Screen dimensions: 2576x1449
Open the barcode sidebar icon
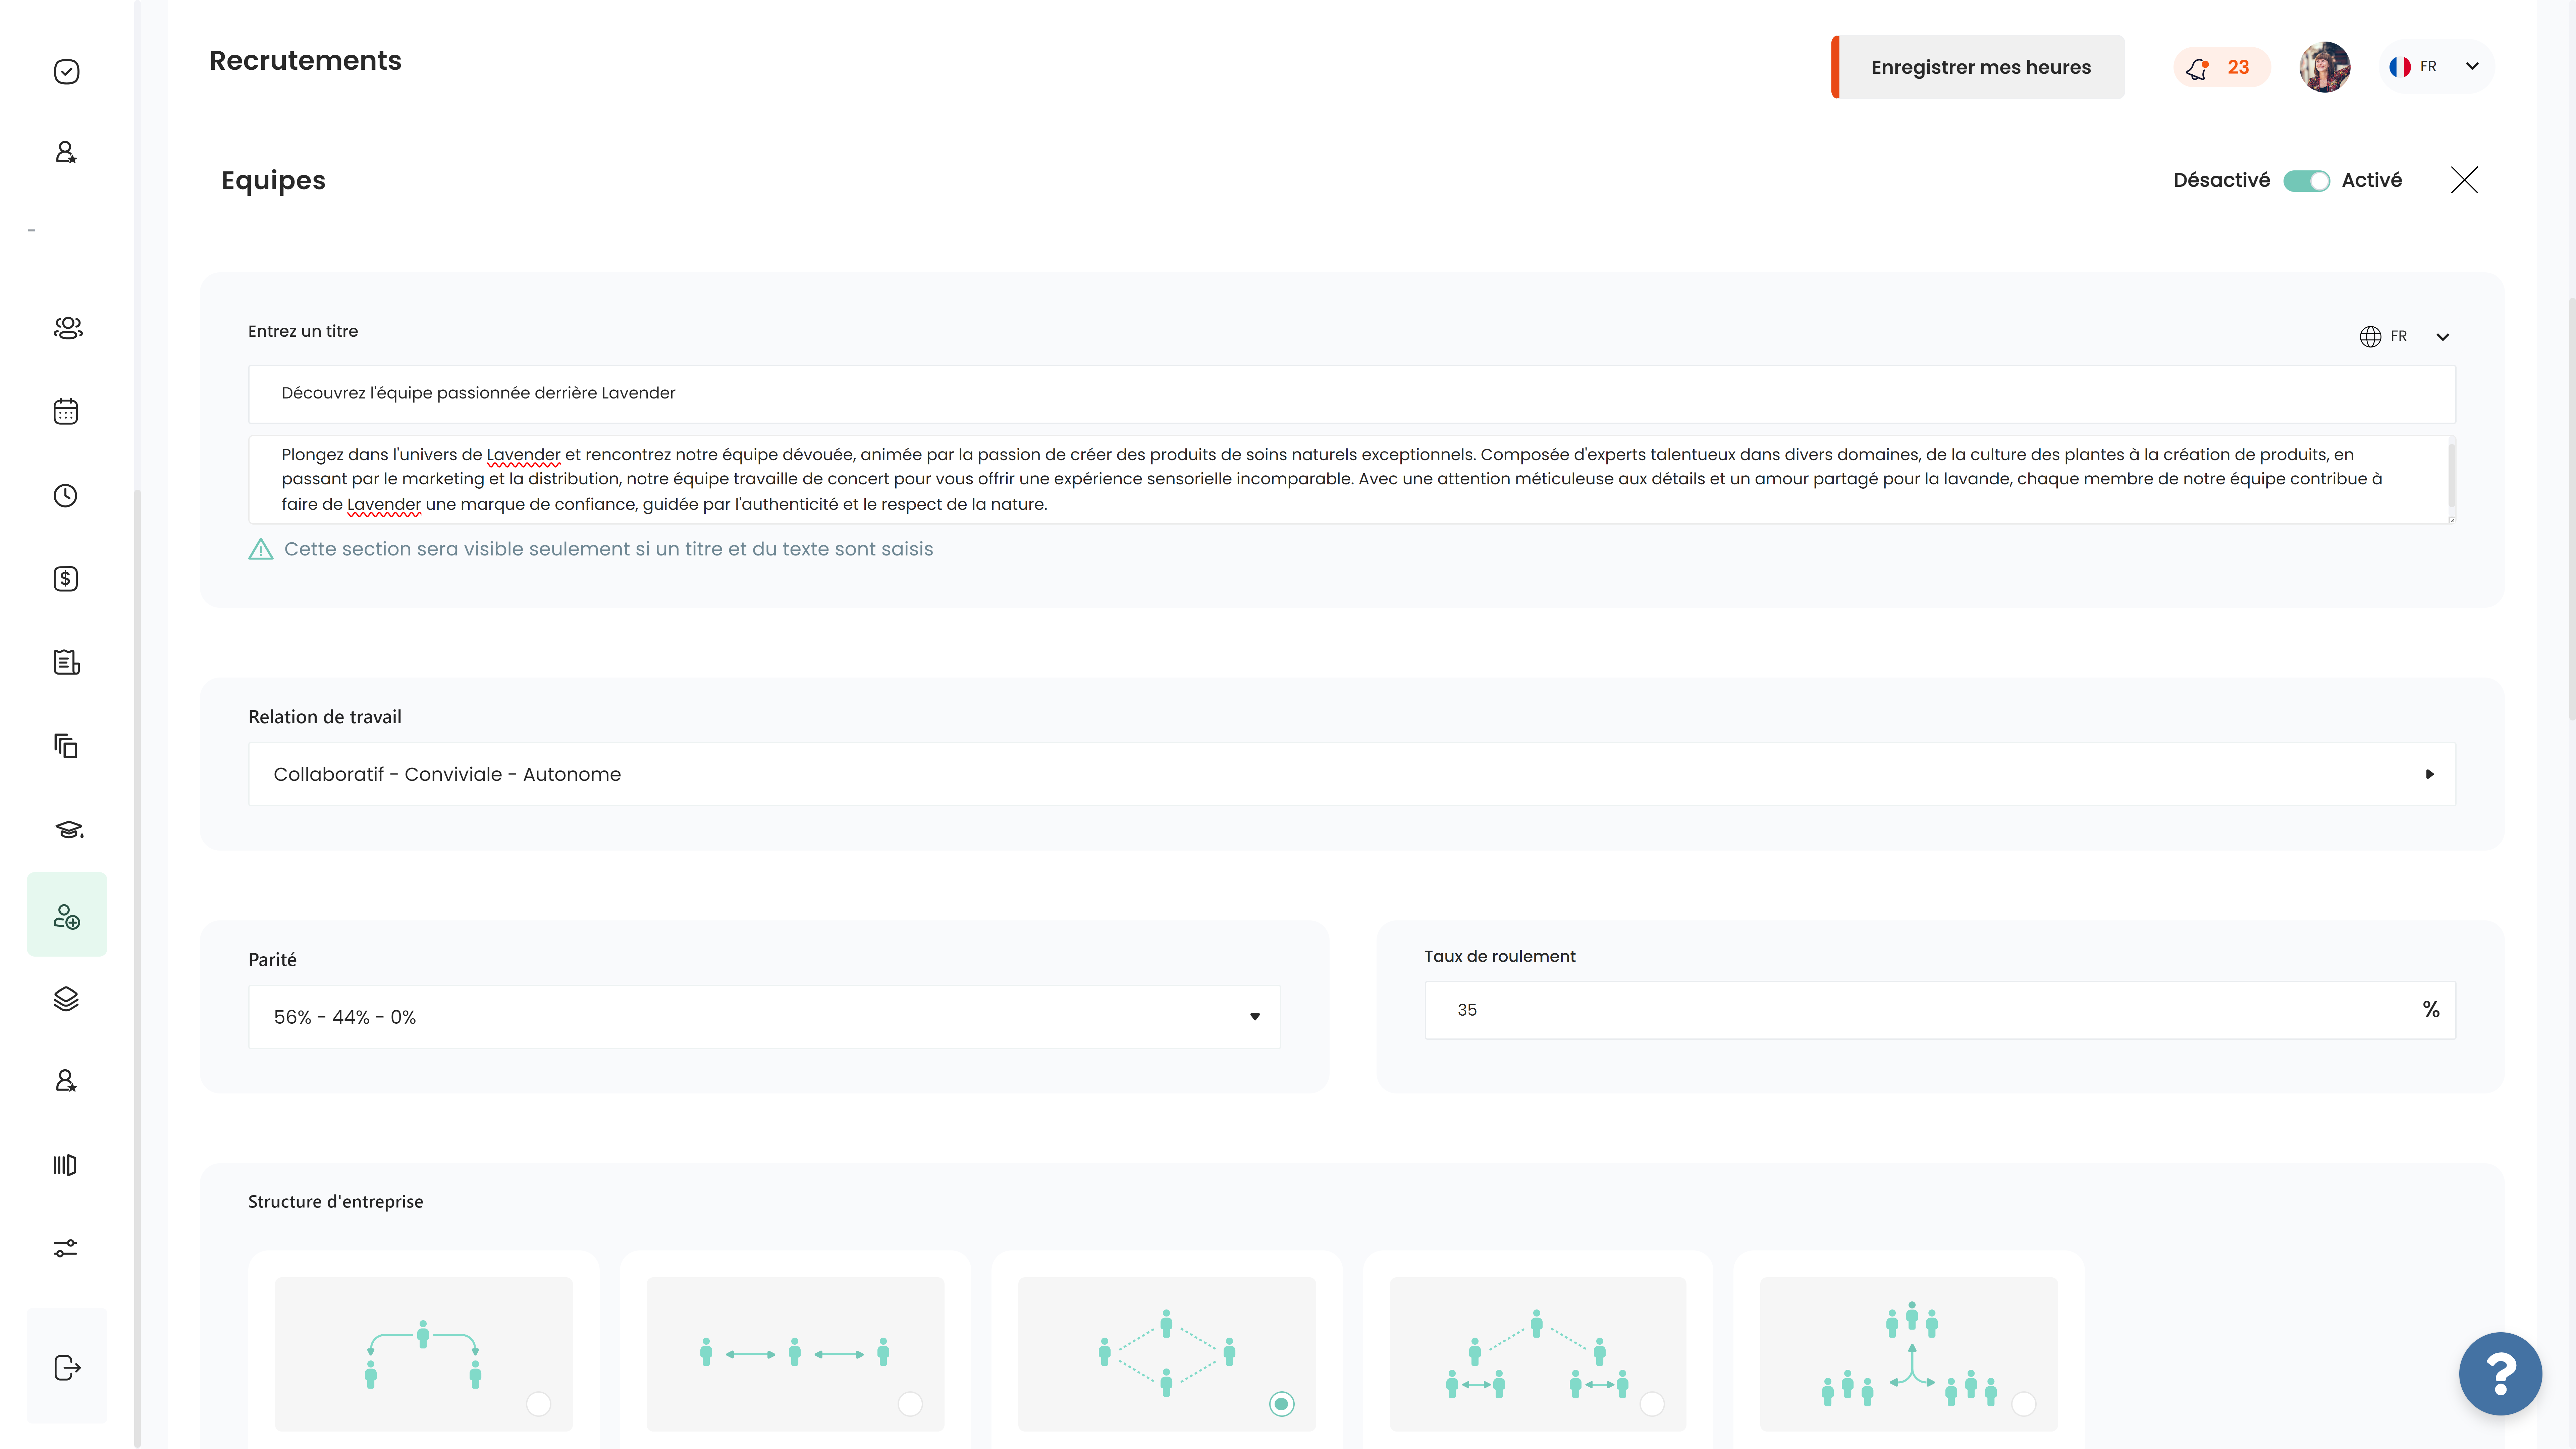point(65,1165)
